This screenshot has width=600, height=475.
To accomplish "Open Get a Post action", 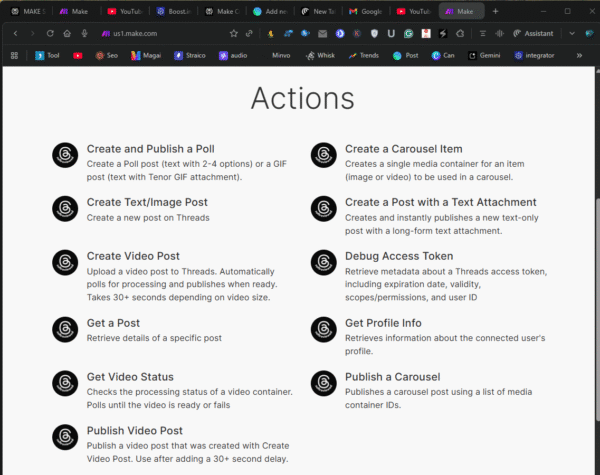I will (113, 323).
